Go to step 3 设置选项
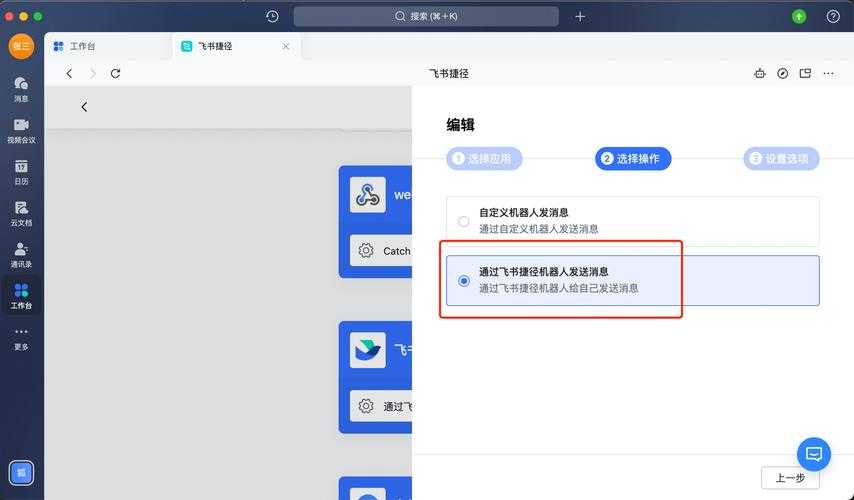 (x=782, y=158)
